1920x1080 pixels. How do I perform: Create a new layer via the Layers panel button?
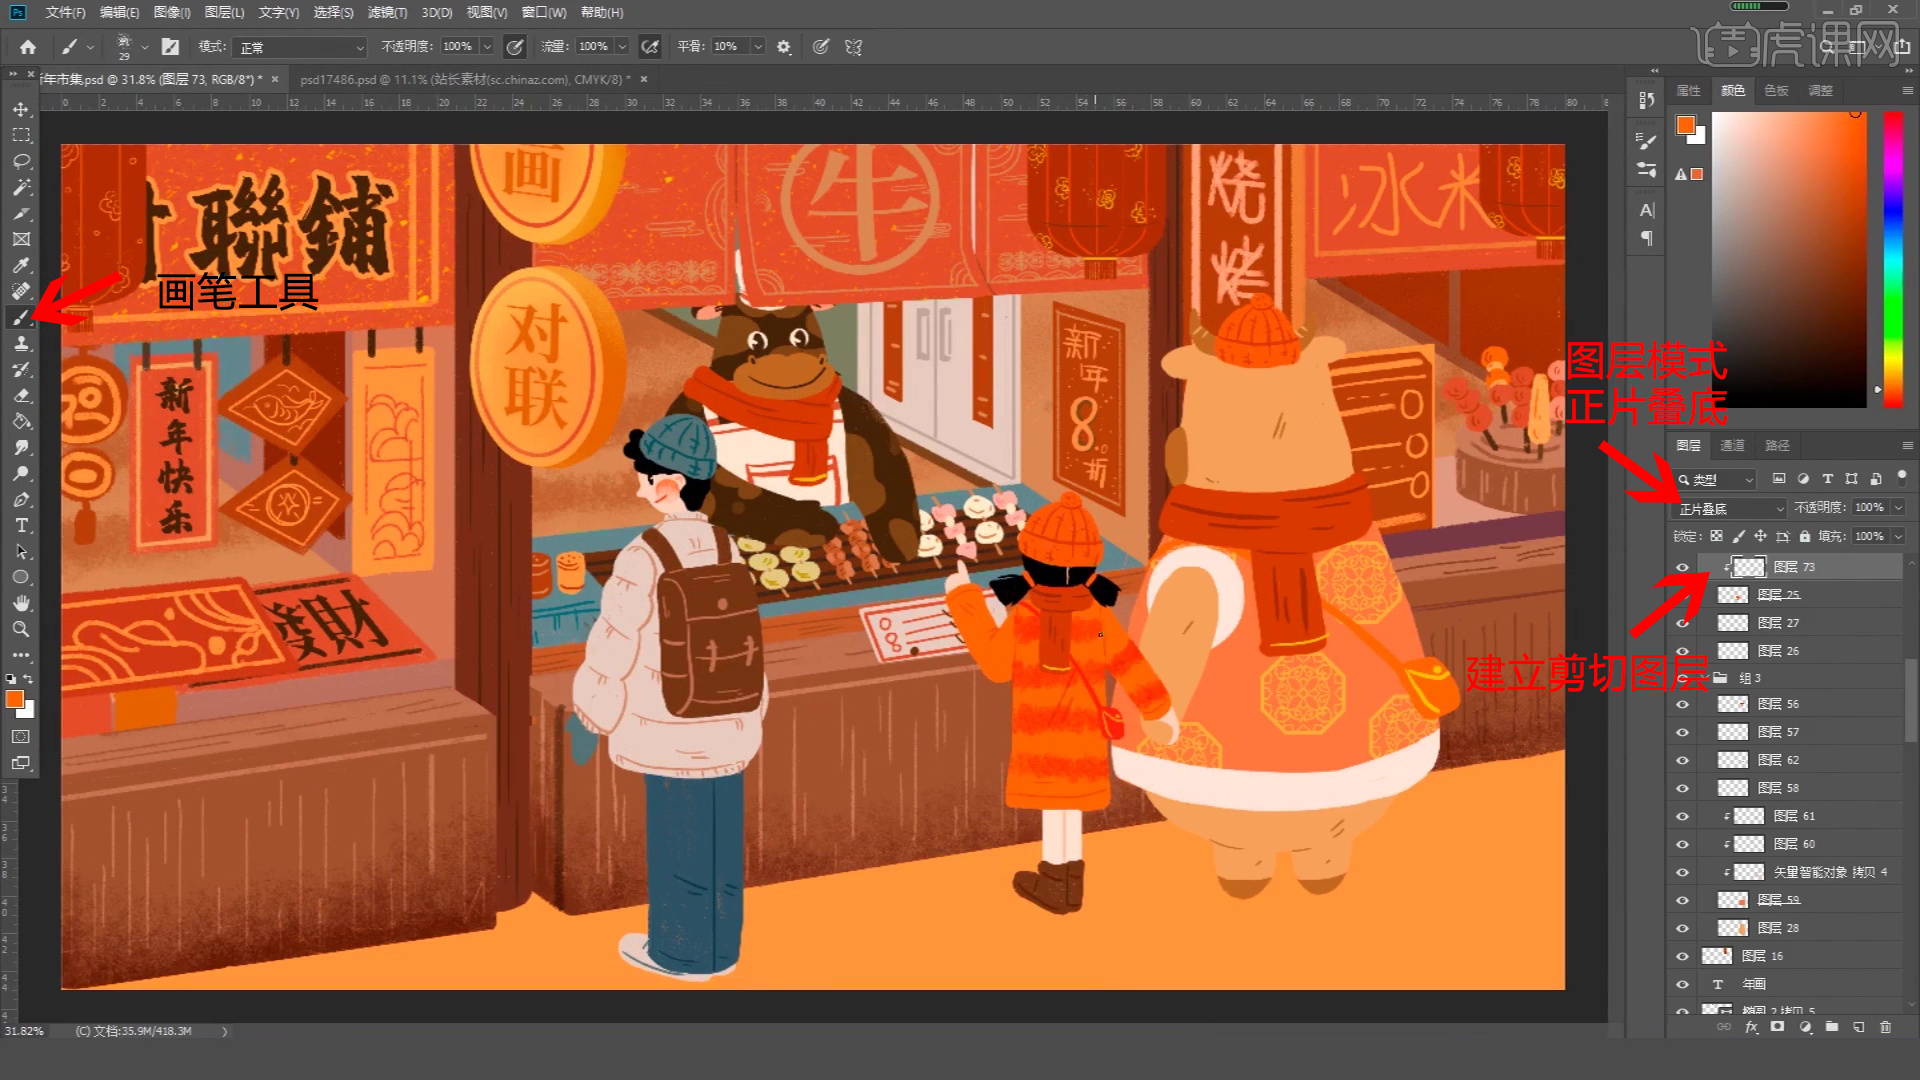tap(1860, 1027)
